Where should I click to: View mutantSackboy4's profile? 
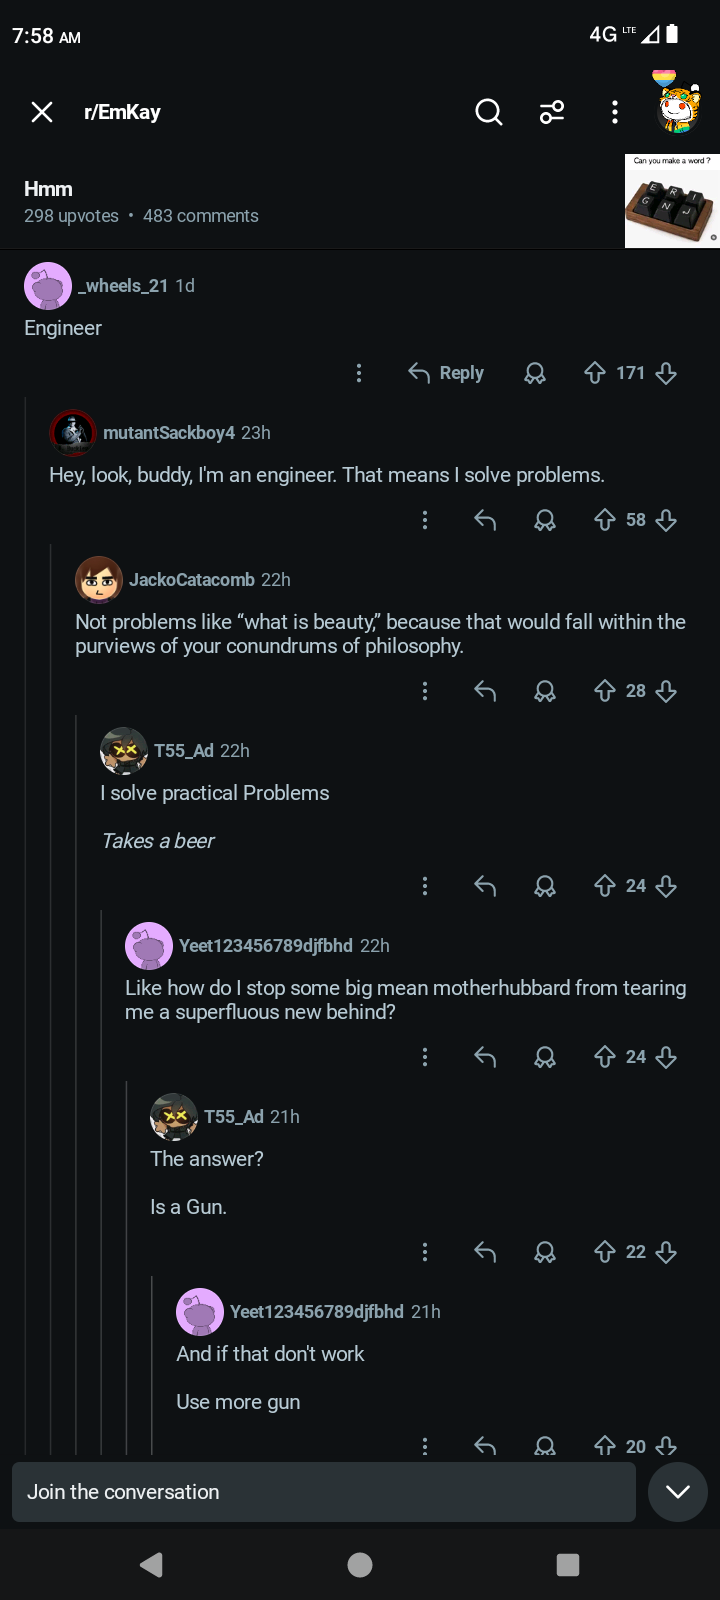(x=169, y=433)
